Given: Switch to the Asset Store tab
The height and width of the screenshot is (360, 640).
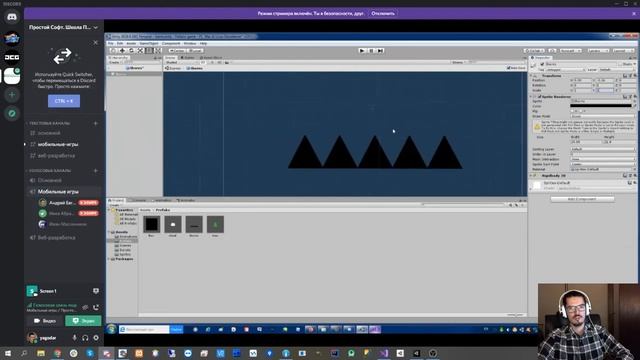Looking at the screenshot, I should (x=211, y=58).
